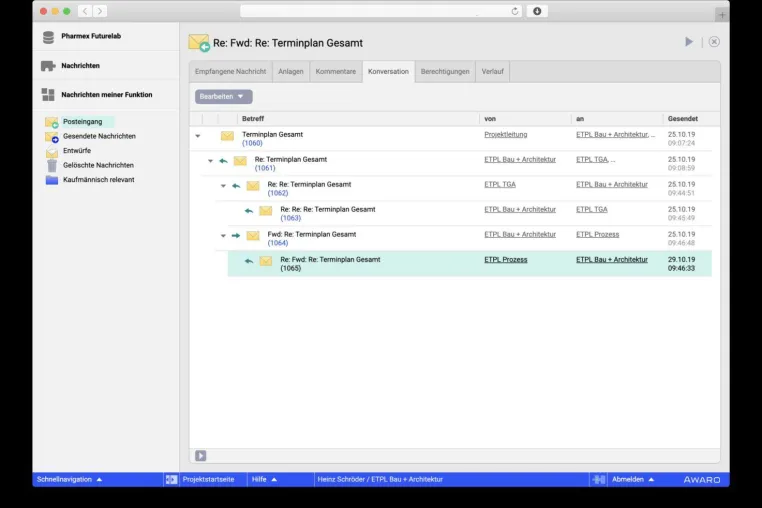Image resolution: width=762 pixels, height=508 pixels.
Task: Click the reply arrow icon on message 1063
Action: tap(249, 211)
